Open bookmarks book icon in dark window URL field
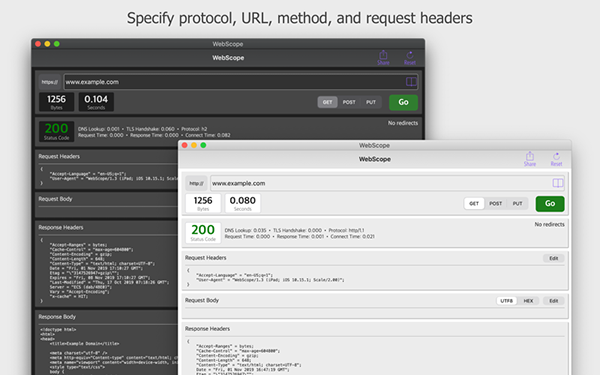Screen dimensions: 600x375 [411, 82]
